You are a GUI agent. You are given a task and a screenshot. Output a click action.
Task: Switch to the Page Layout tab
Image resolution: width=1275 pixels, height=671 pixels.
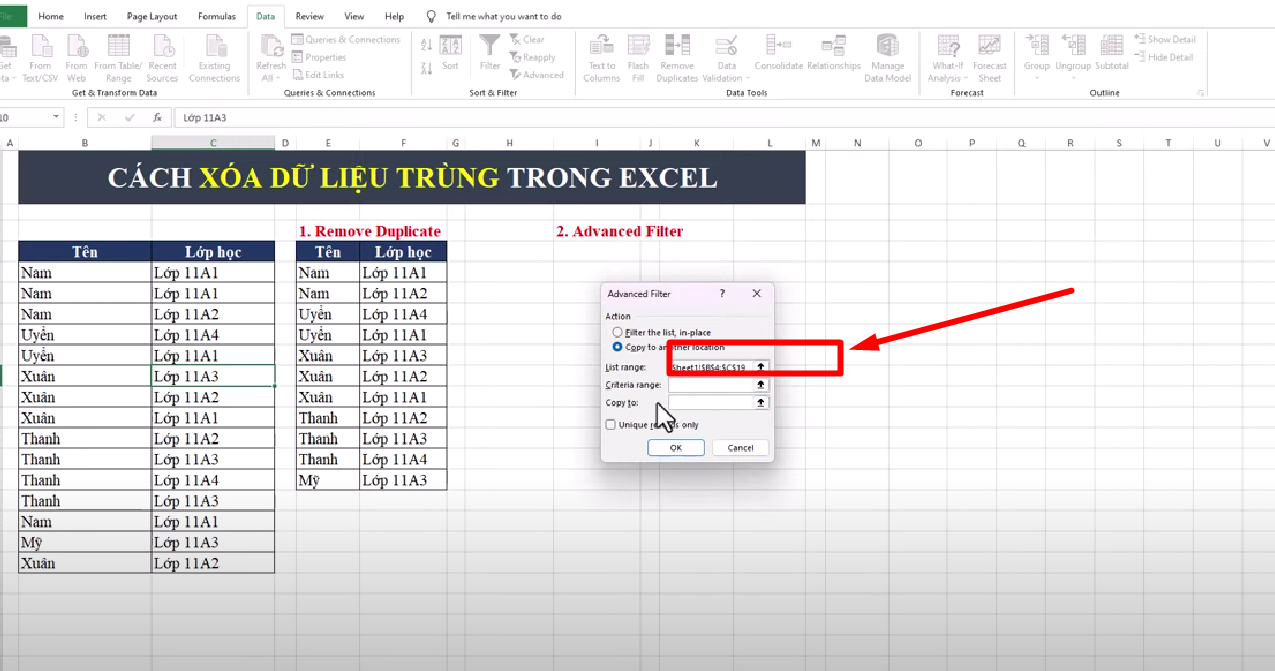(x=152, y=16)
